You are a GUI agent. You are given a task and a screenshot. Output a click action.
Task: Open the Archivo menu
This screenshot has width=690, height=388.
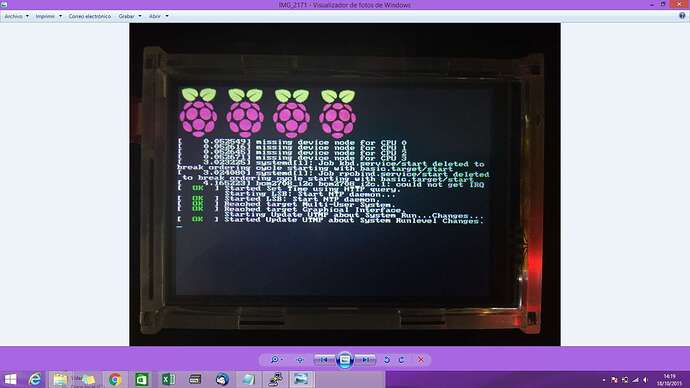point(16,16)
